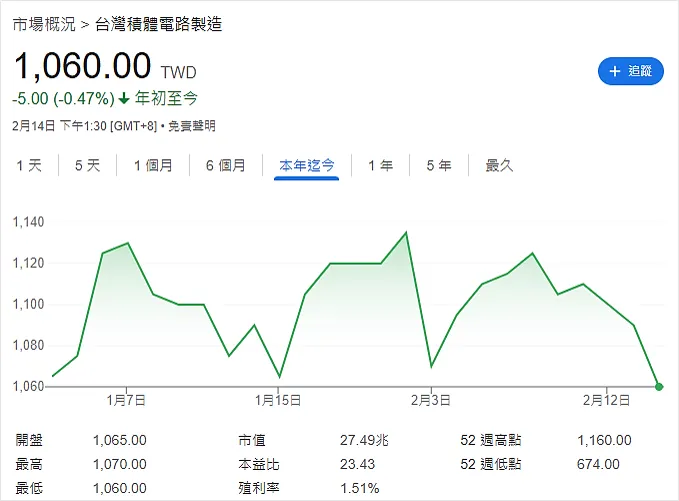Click the 52 週高點 label
The width and height of the screenshot is (679, 501).
click(491, 440)
